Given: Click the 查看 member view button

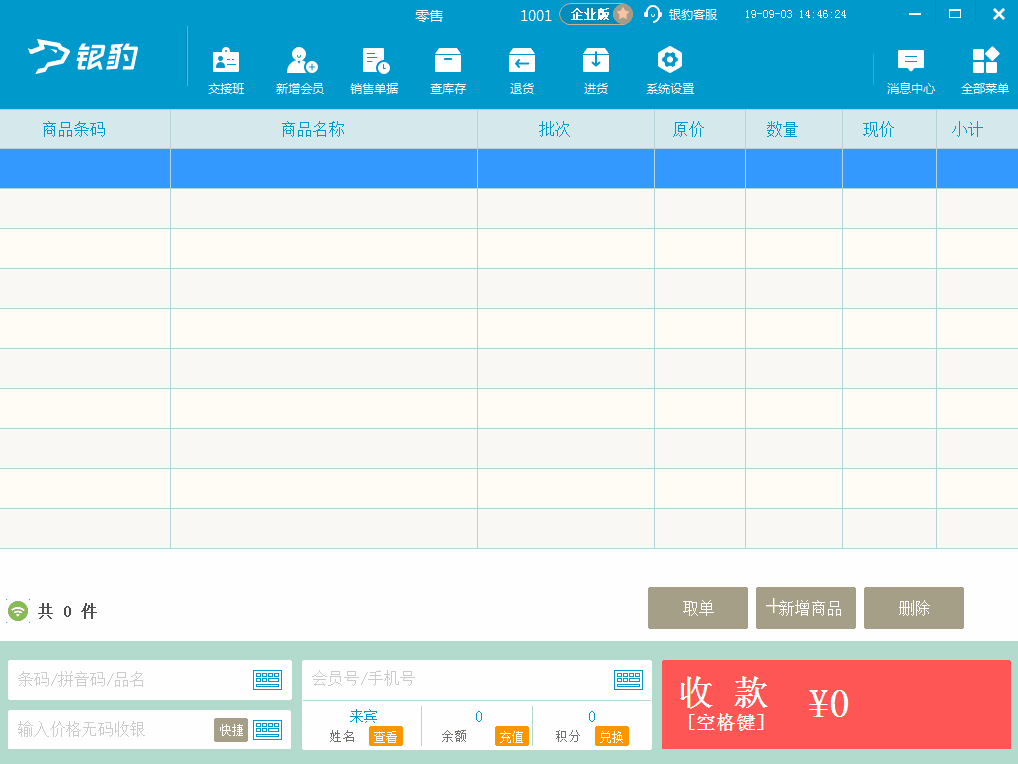Looking at the screenshot, I should pyautogui.click(x=386, y=737).
